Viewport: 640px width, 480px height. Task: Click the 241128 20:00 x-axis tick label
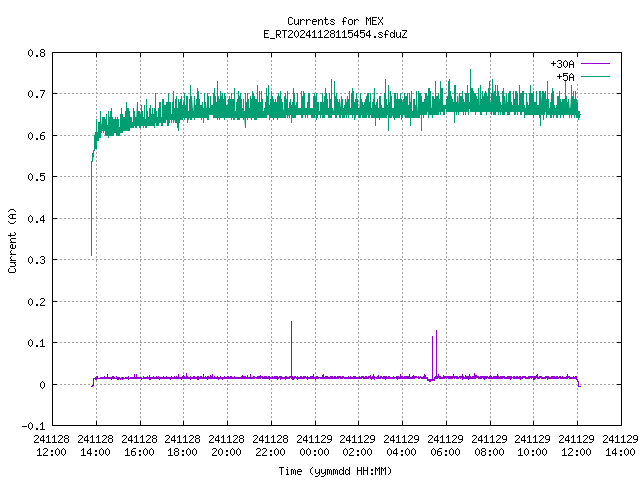227,445
